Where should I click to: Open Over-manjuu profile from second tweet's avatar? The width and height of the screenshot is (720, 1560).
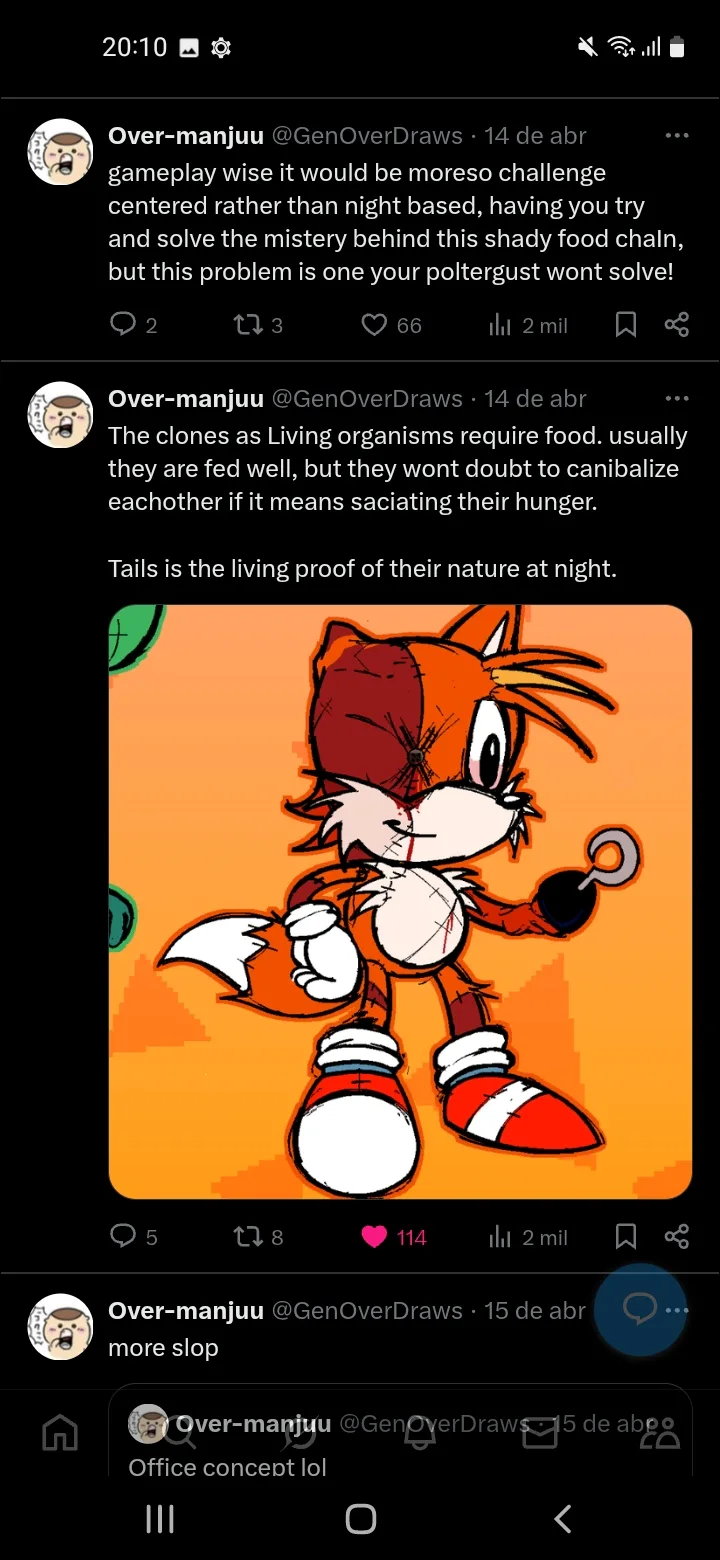60,415
